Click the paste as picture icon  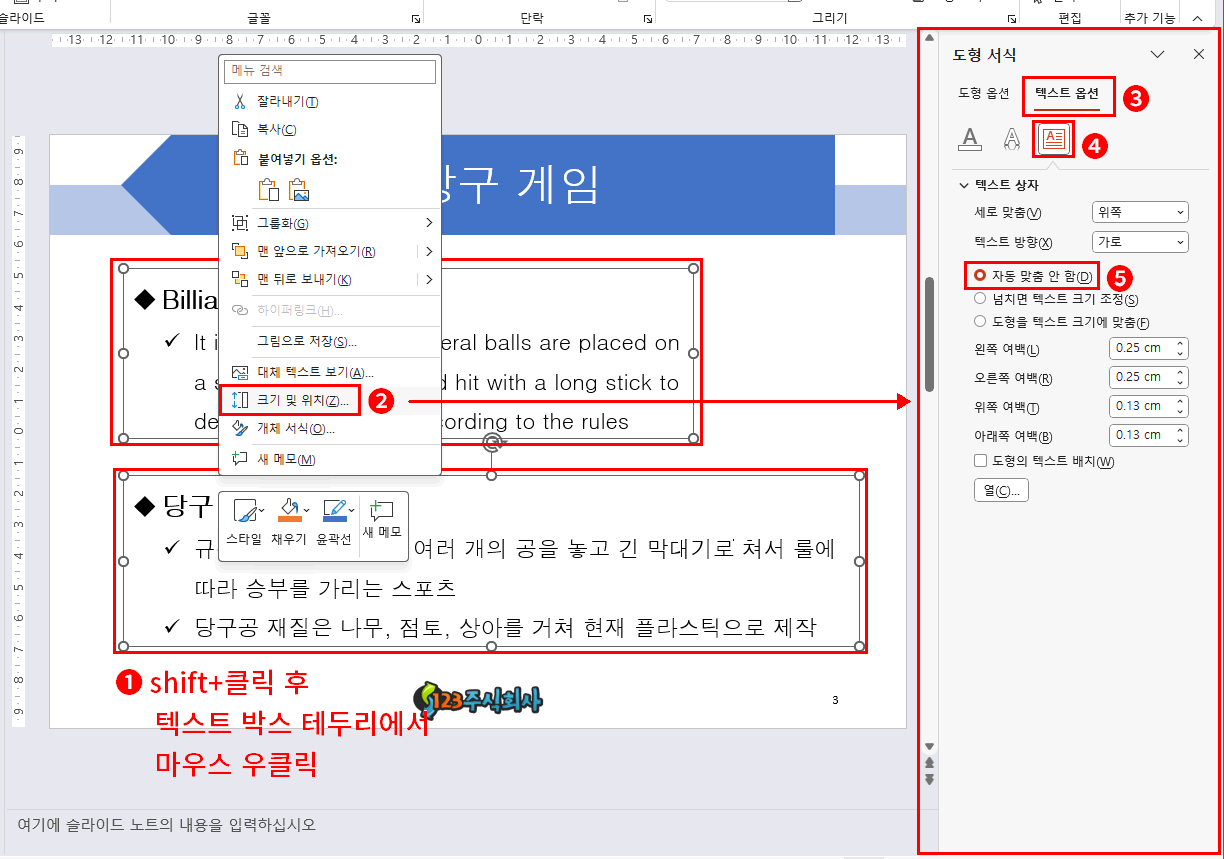click(x=299, y=190)
